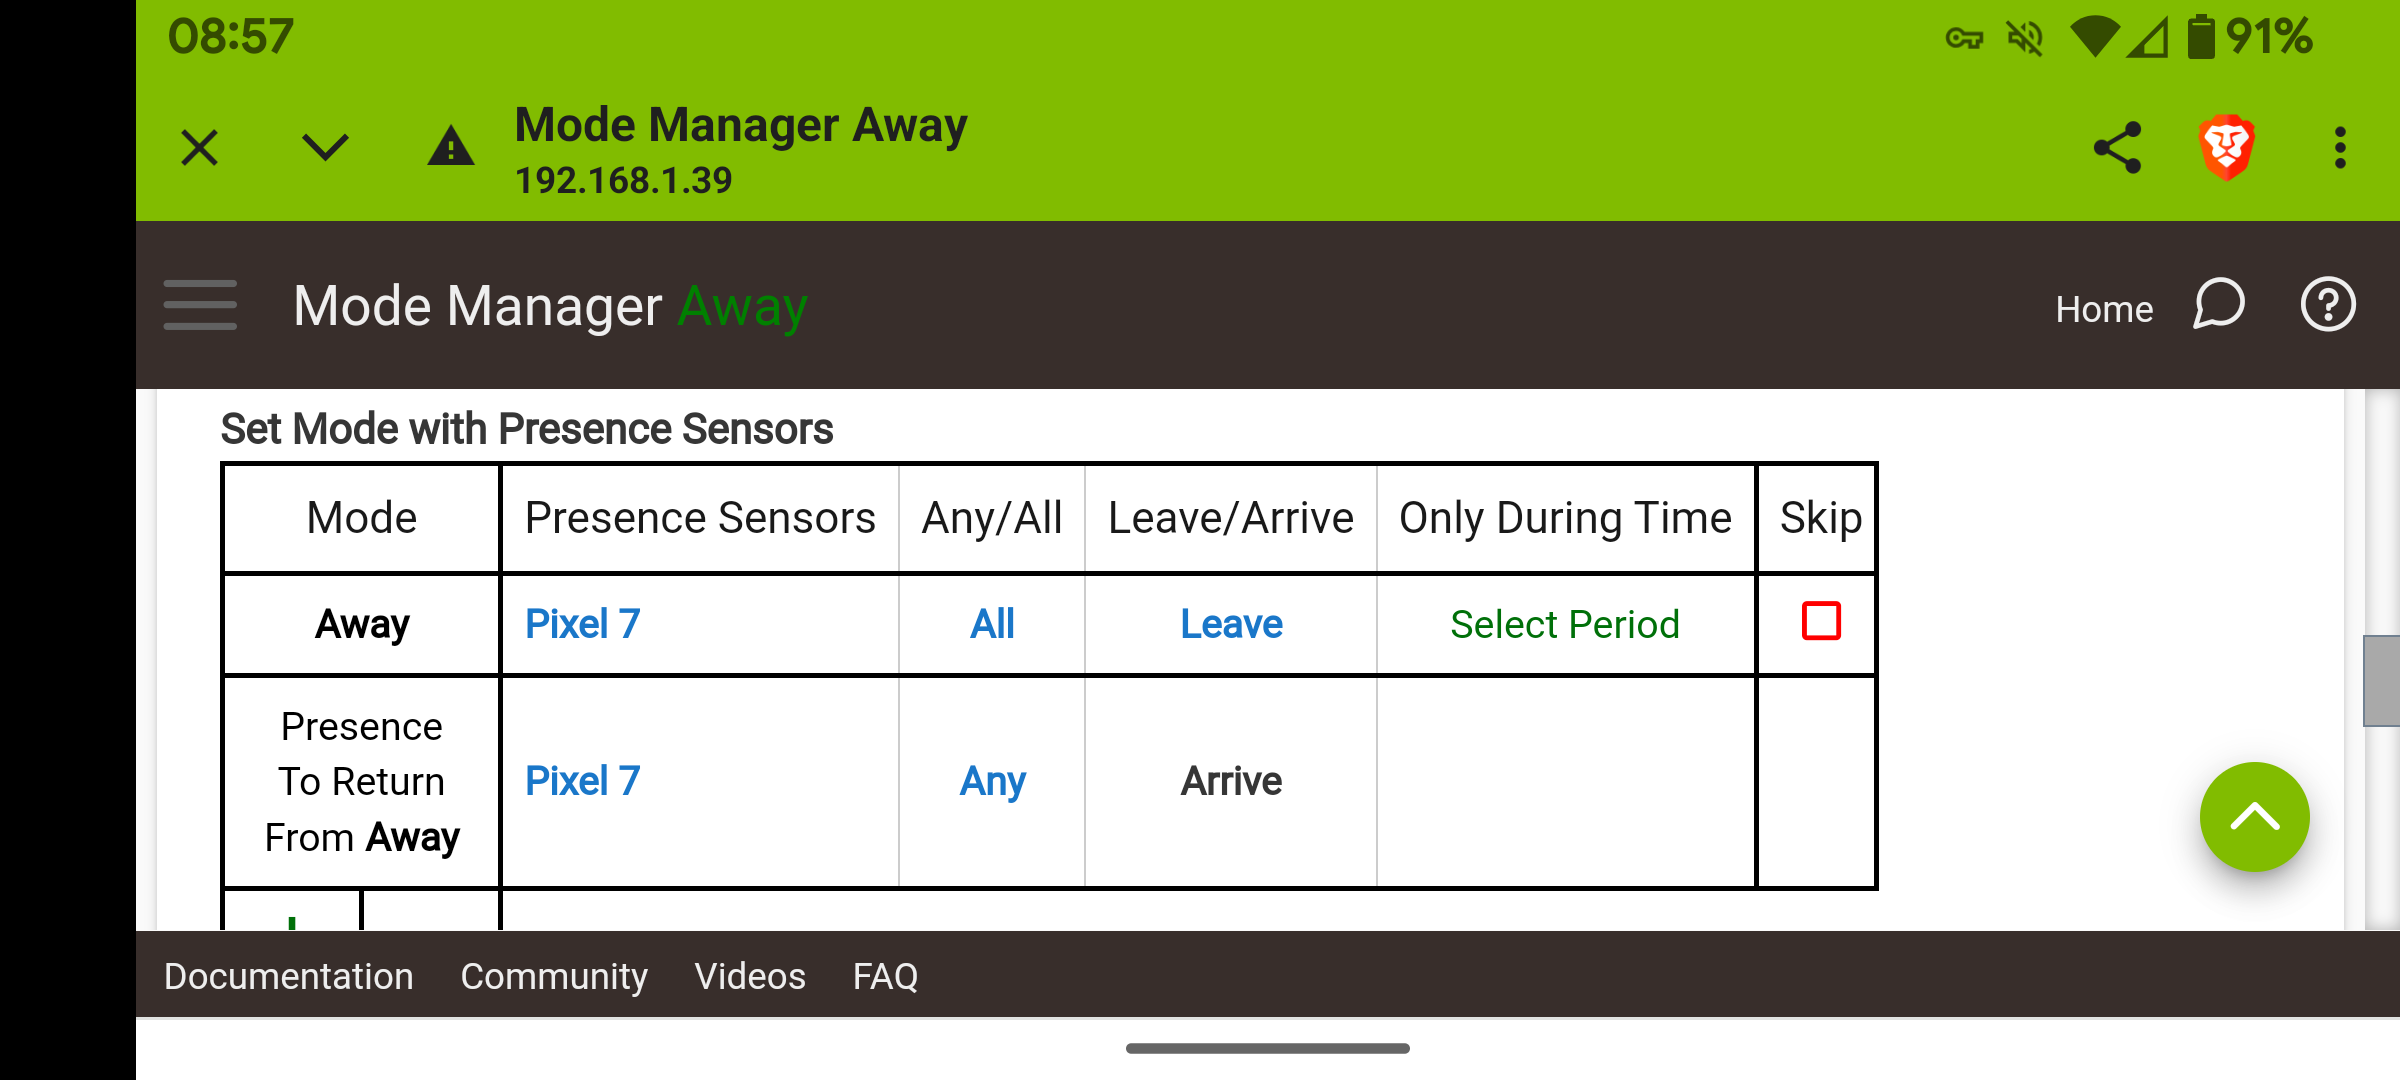Viewport: 2400px width, 1080px height.
Task: Open the Documentation footer link
Action: 288,976
